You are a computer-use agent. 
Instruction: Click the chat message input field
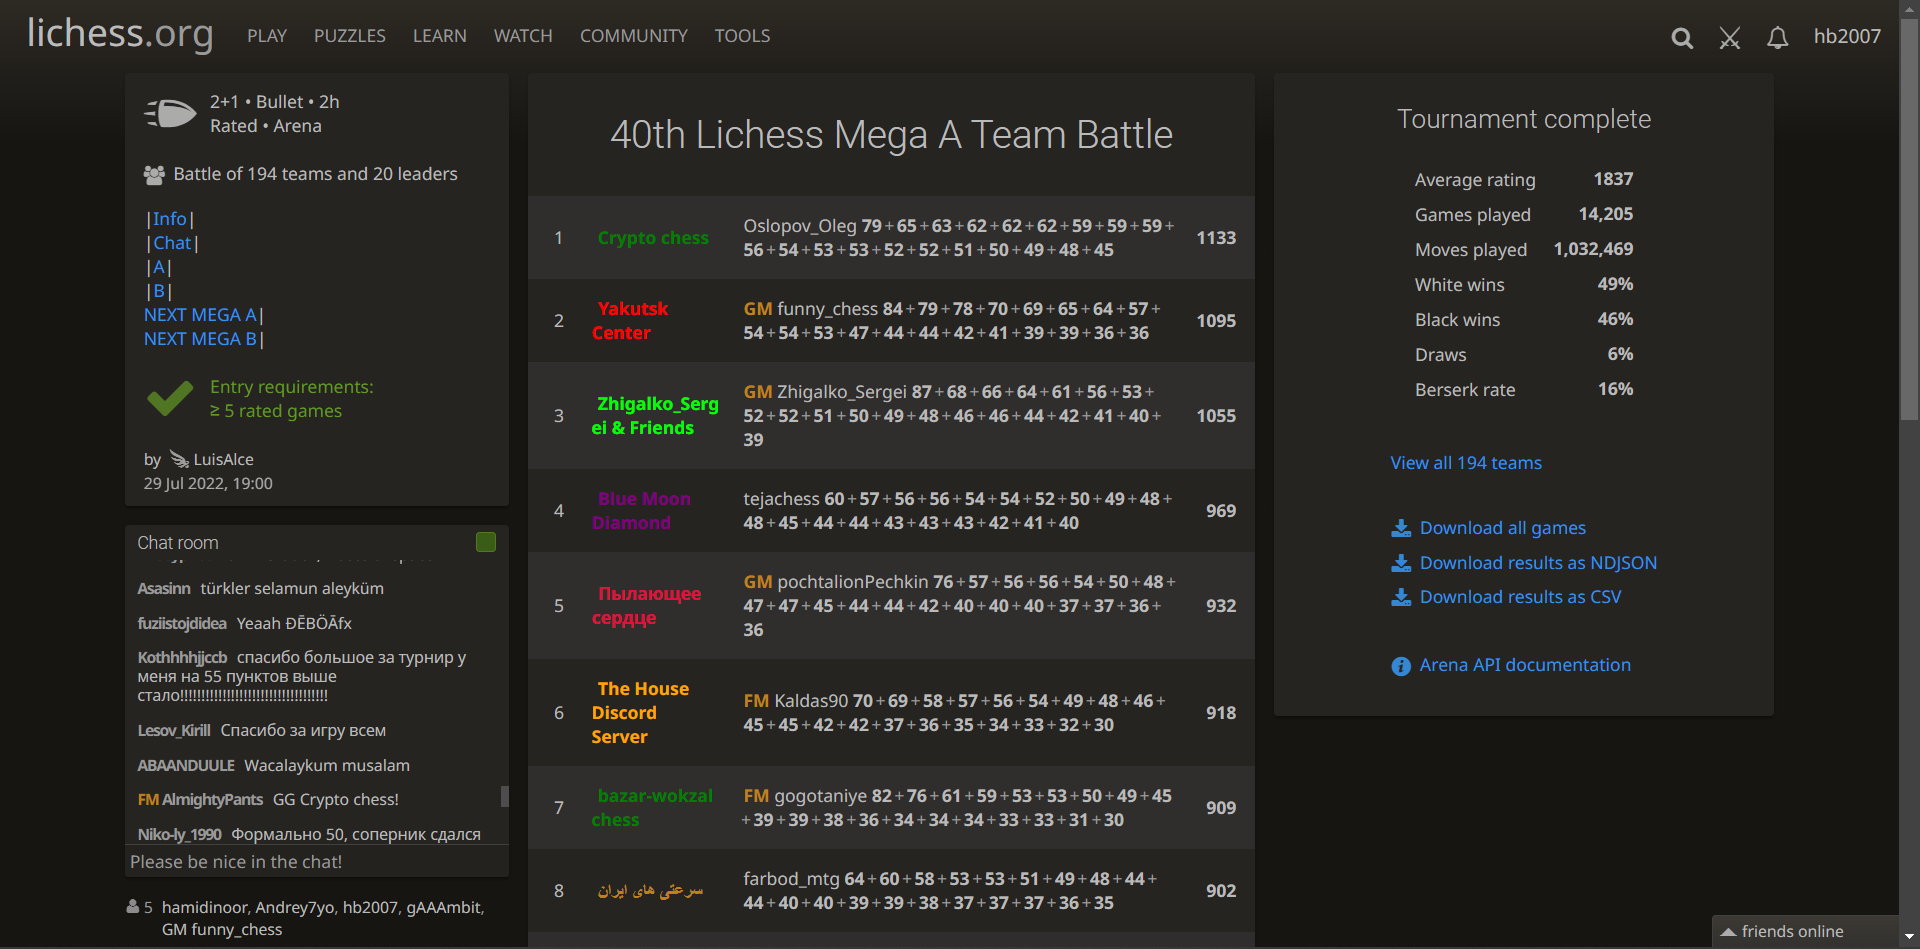point(317,862)
